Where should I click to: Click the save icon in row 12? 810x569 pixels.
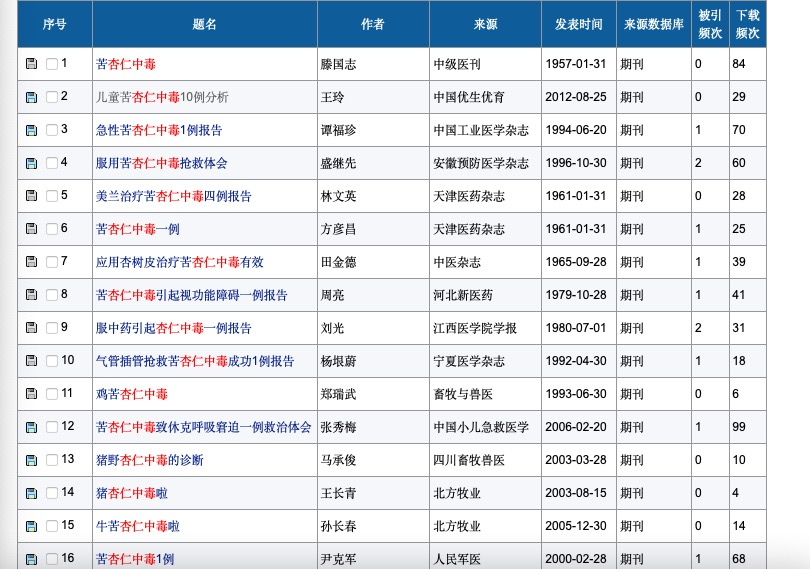coord(32,427)
